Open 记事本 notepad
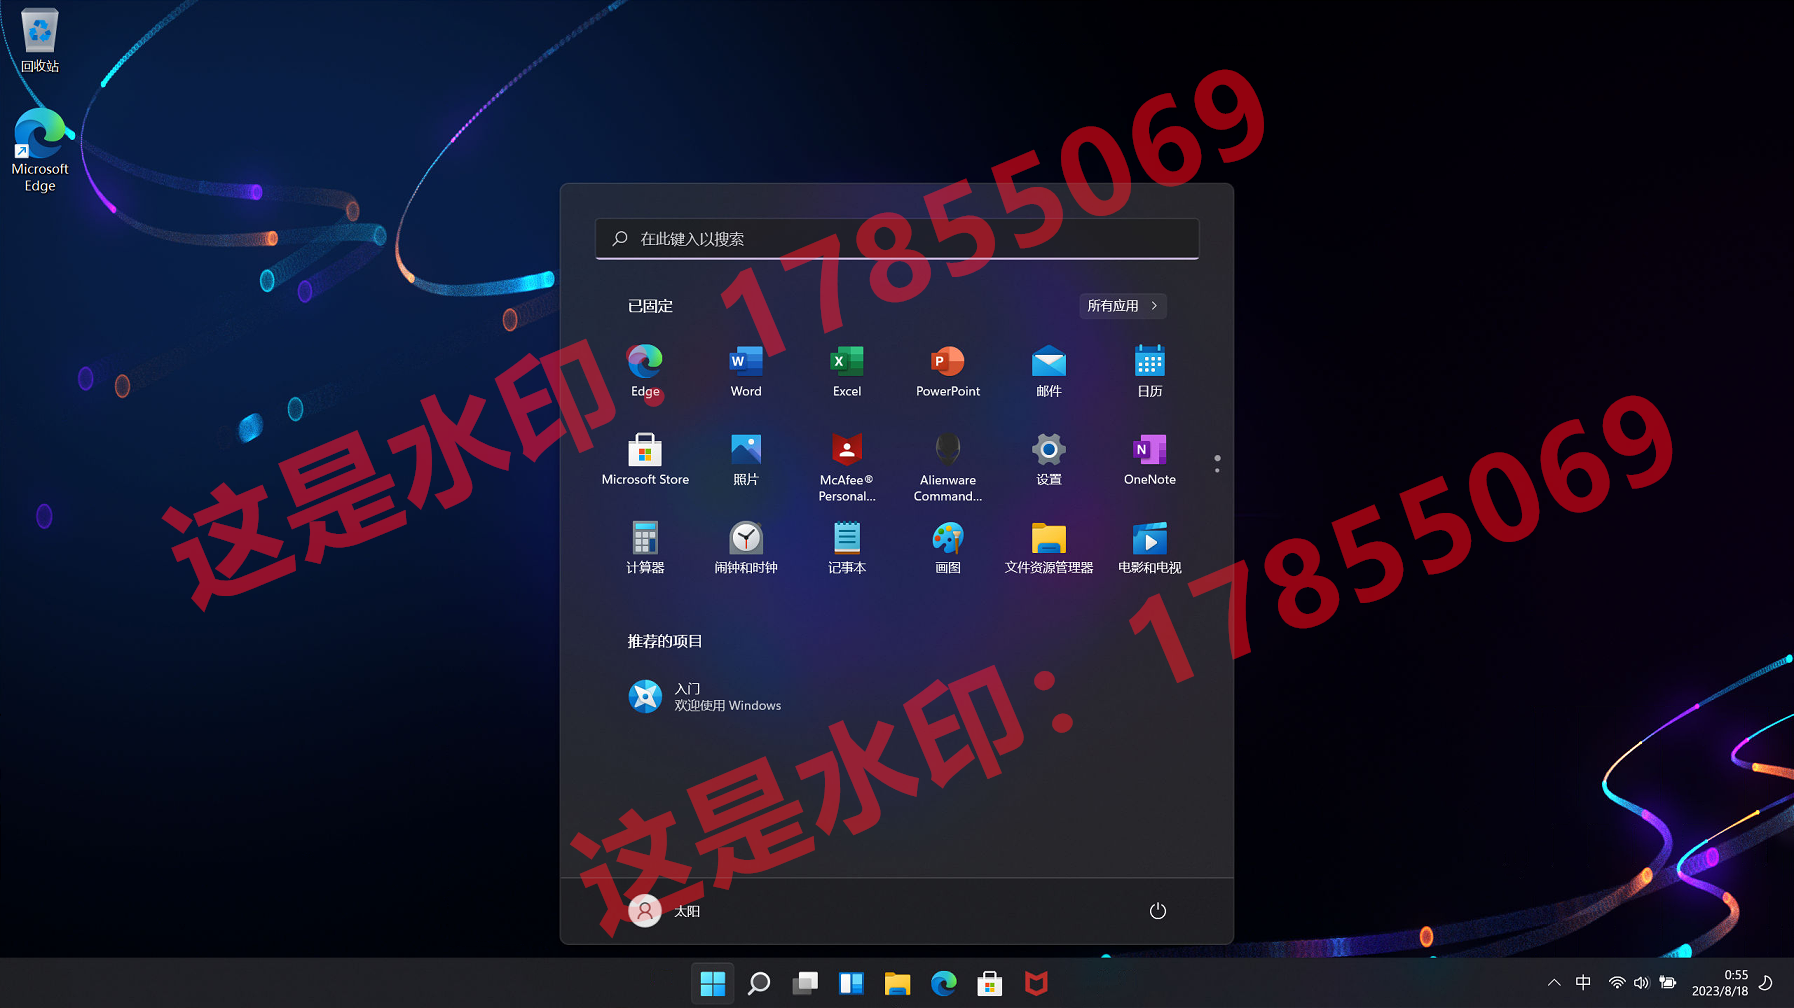The image size is (1794, 1008). click(x=847, y=548)
